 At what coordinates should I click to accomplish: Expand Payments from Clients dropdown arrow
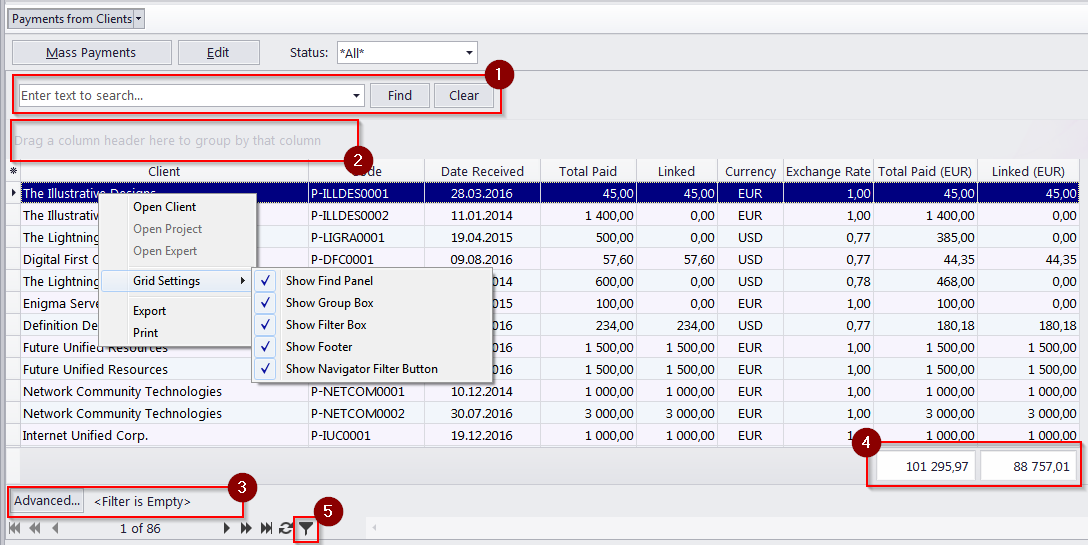pos(139,19)
